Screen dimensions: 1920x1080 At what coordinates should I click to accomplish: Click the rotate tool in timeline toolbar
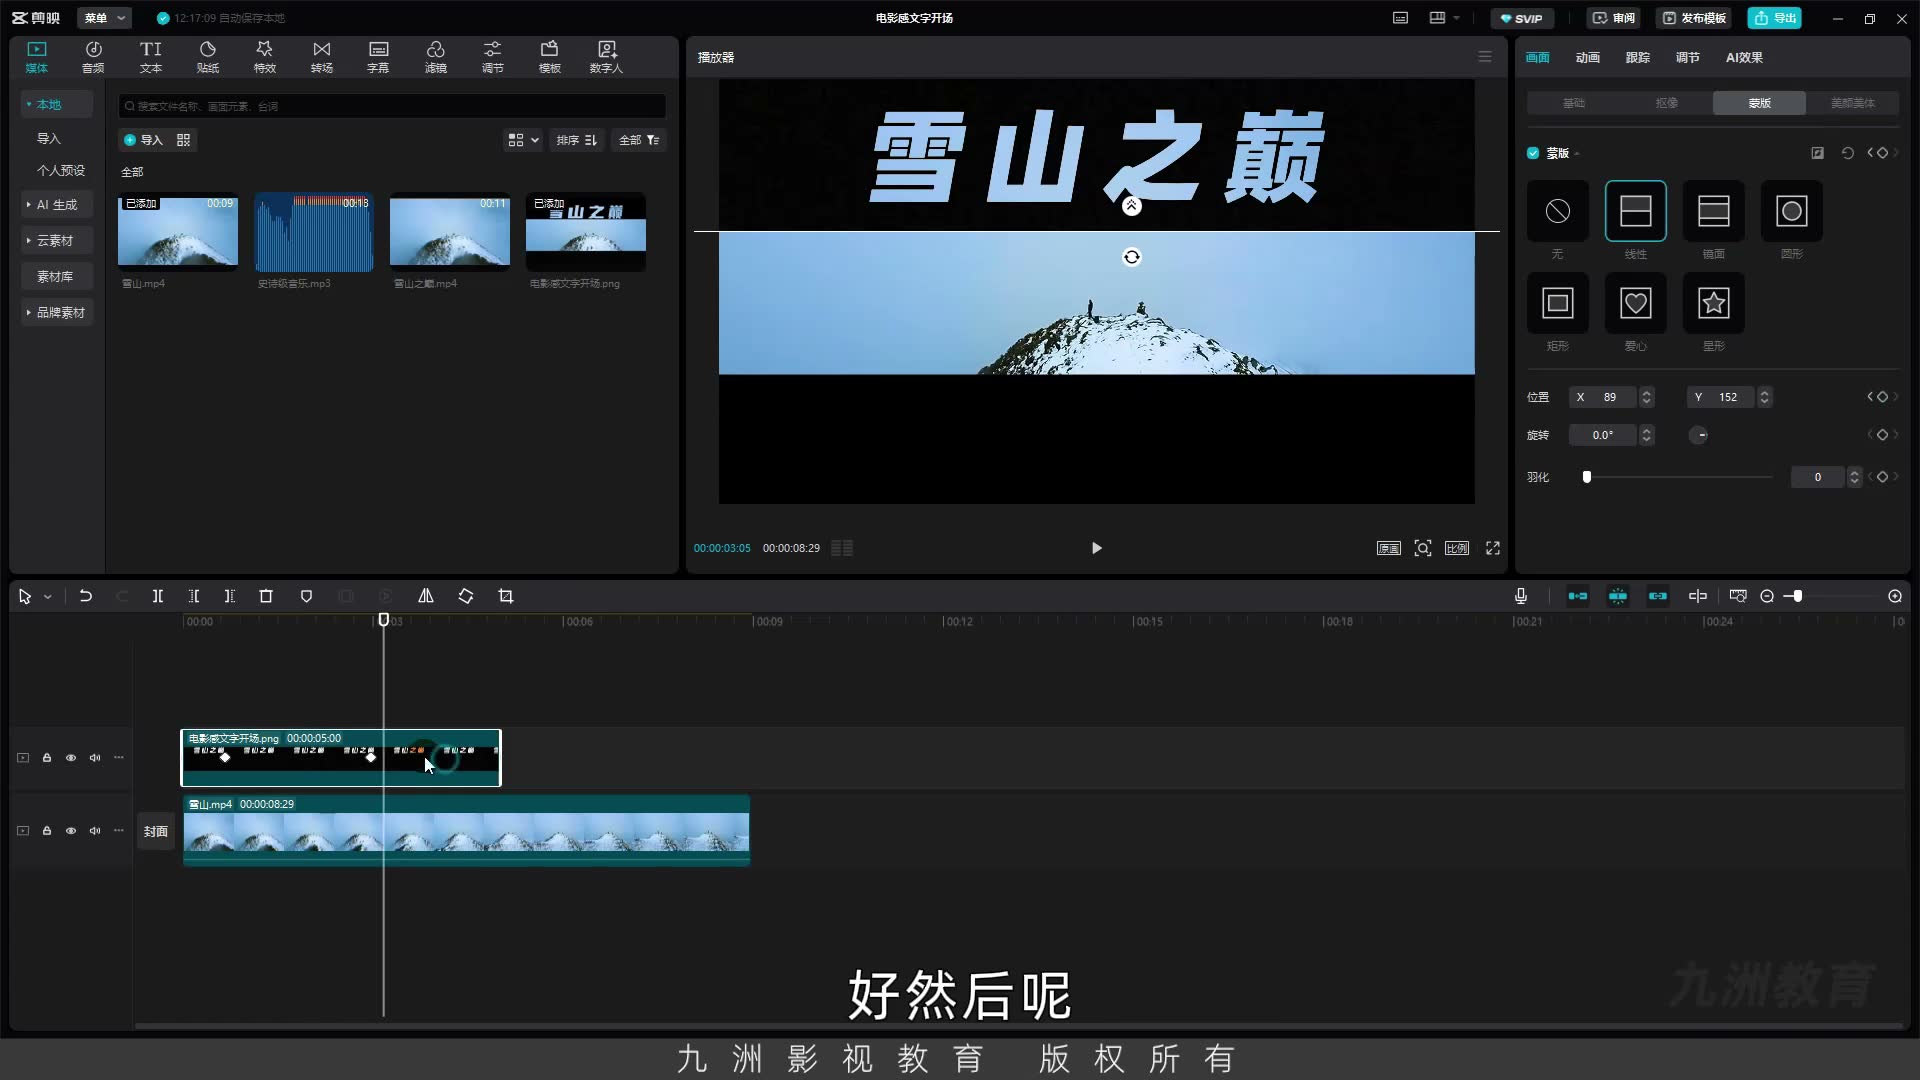[466, 596]
